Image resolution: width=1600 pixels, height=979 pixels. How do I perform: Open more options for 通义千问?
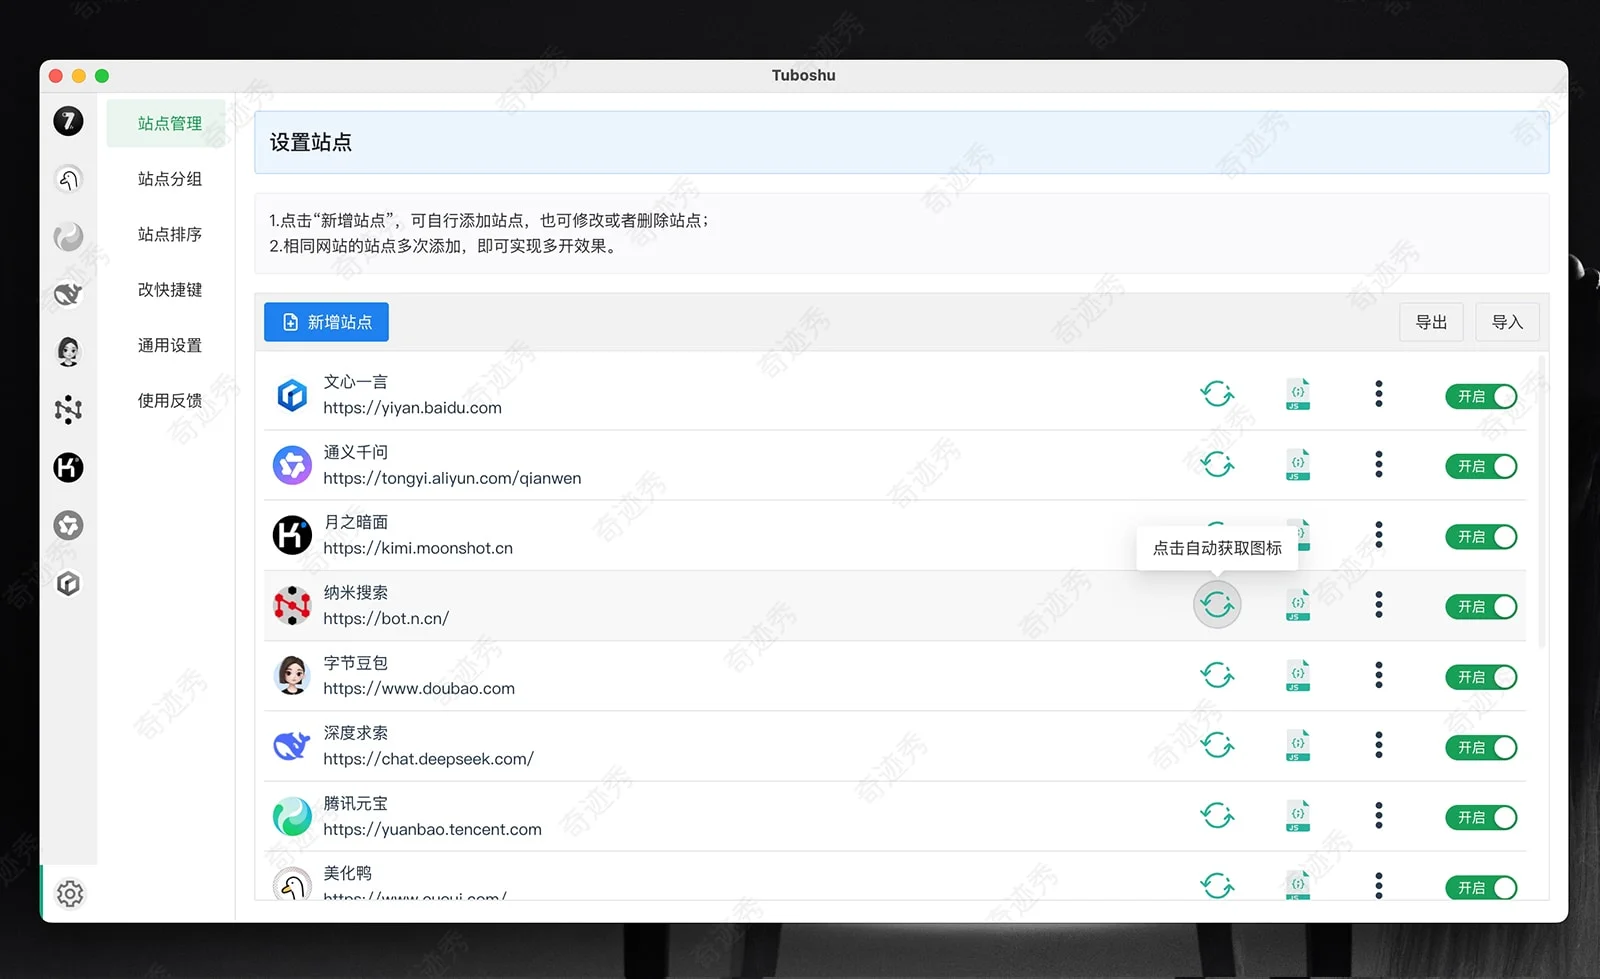pos(1379,464)
